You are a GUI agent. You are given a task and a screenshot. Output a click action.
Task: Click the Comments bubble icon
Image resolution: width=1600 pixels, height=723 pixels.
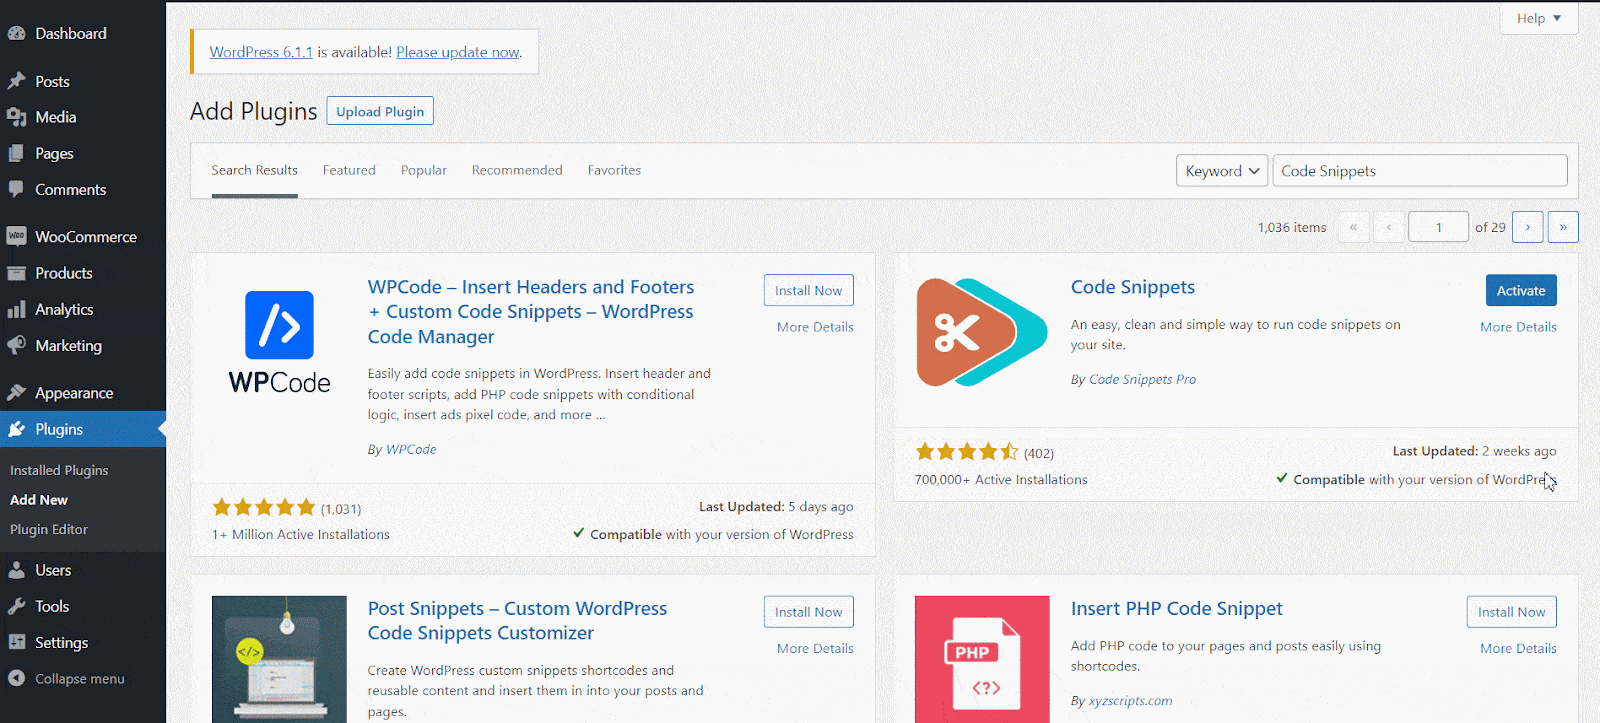tap(16, 189)
